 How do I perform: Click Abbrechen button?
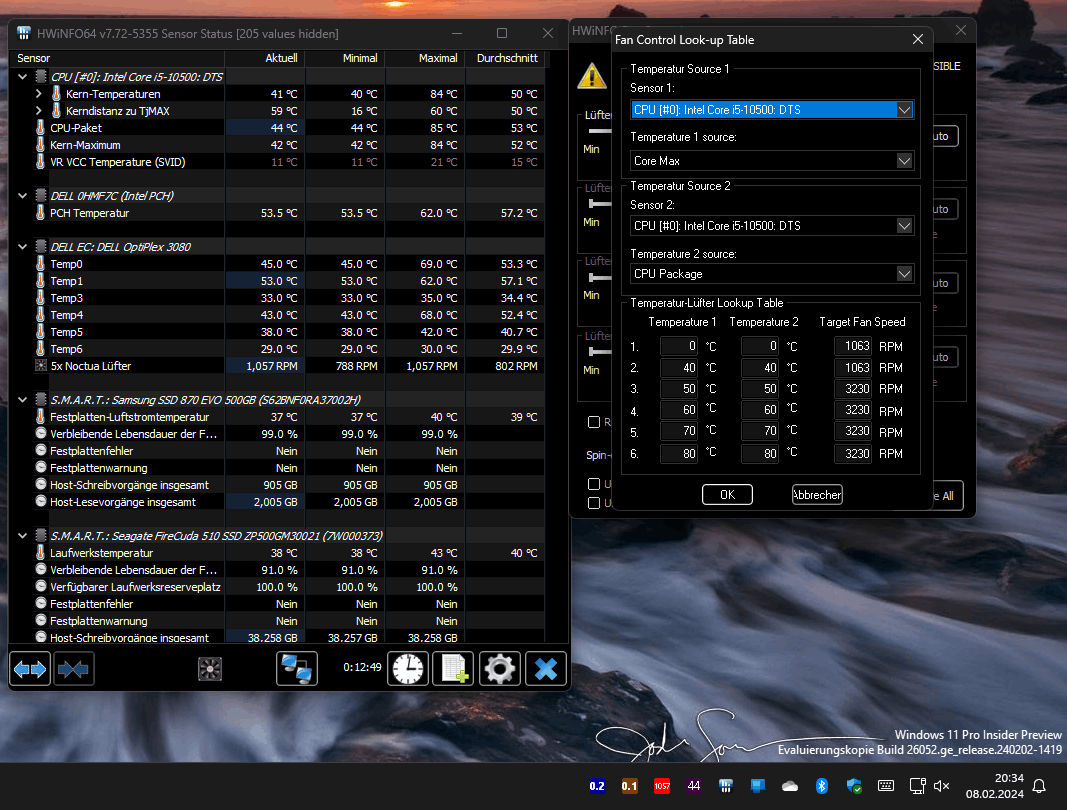pos(817,495)
